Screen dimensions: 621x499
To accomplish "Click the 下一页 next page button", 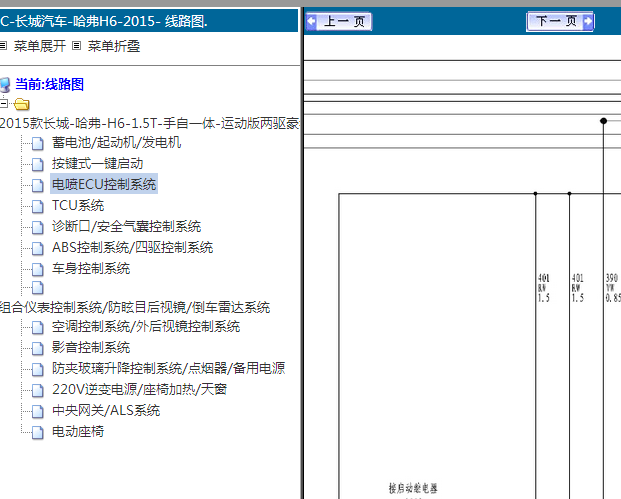I will point(560,21).
